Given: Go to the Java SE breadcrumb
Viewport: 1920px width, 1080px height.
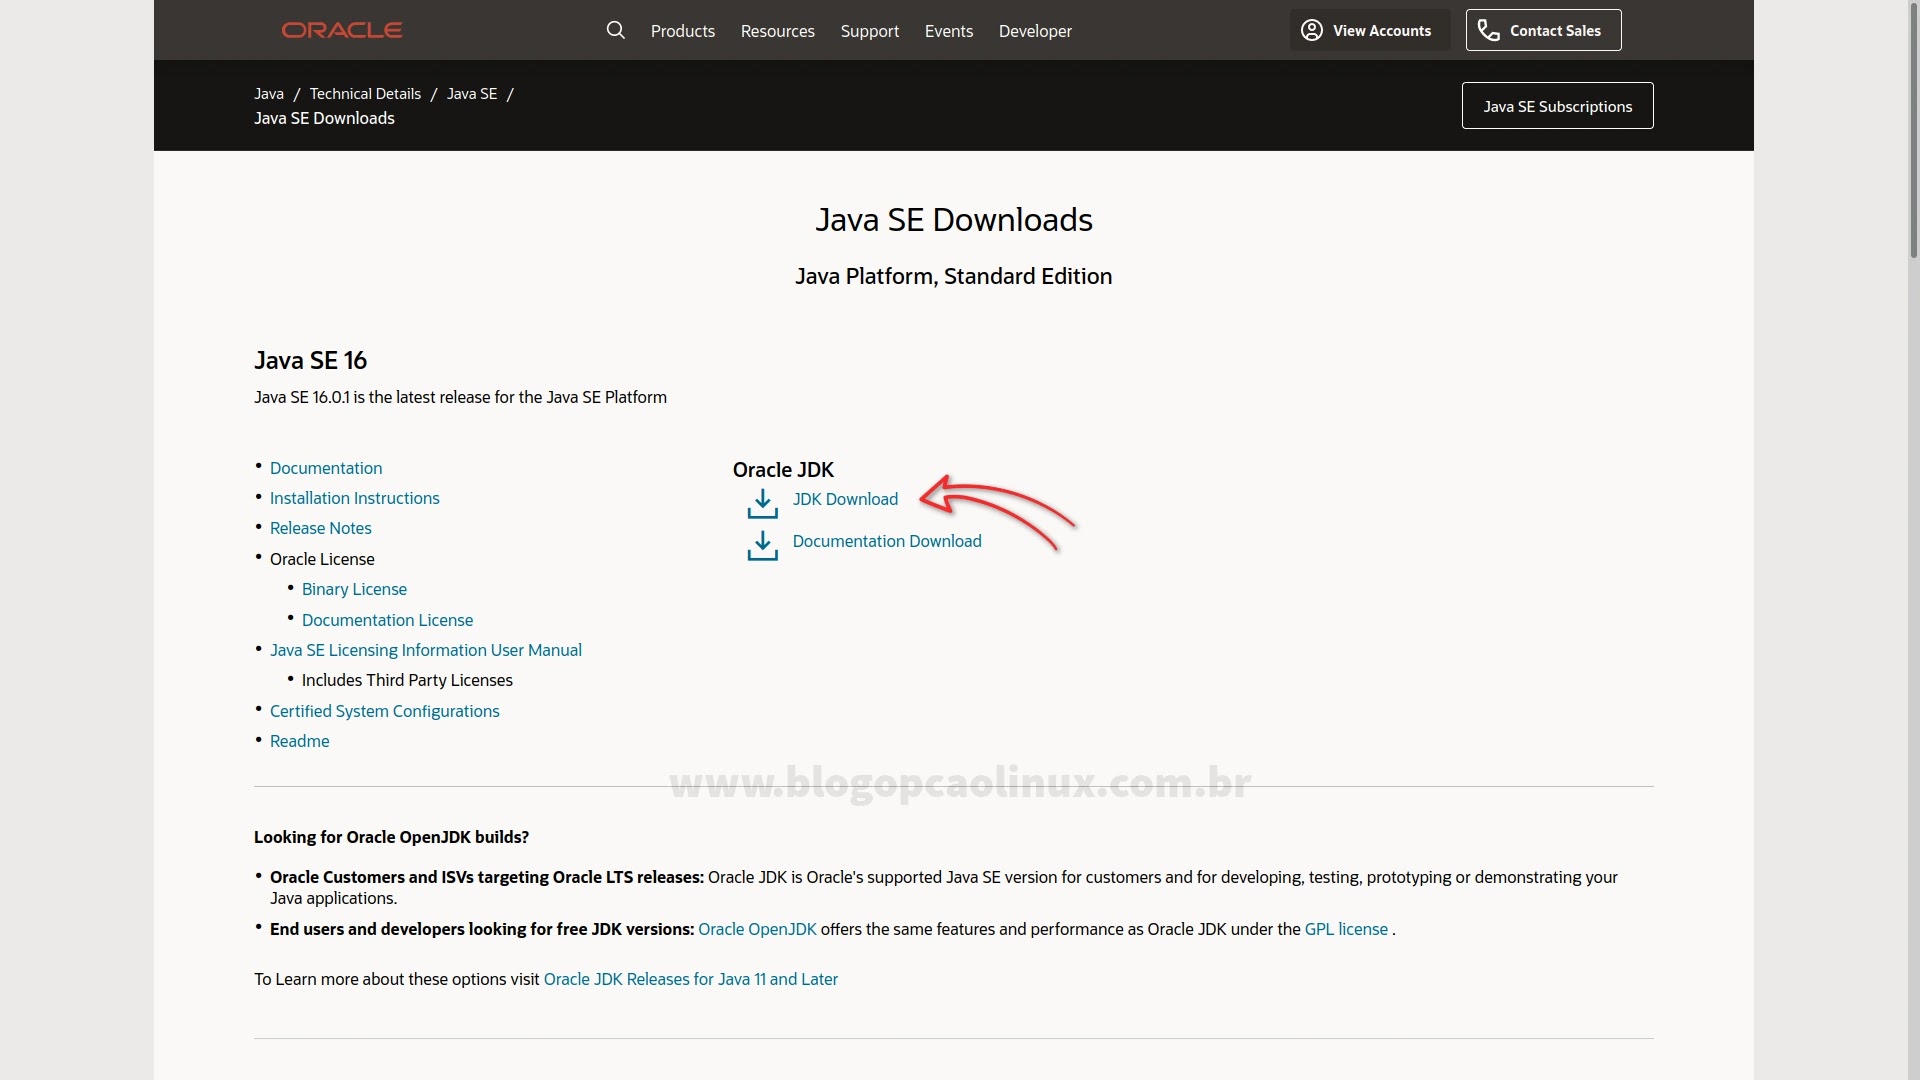Looking at the screenshot, I should (x=472, y=93).
